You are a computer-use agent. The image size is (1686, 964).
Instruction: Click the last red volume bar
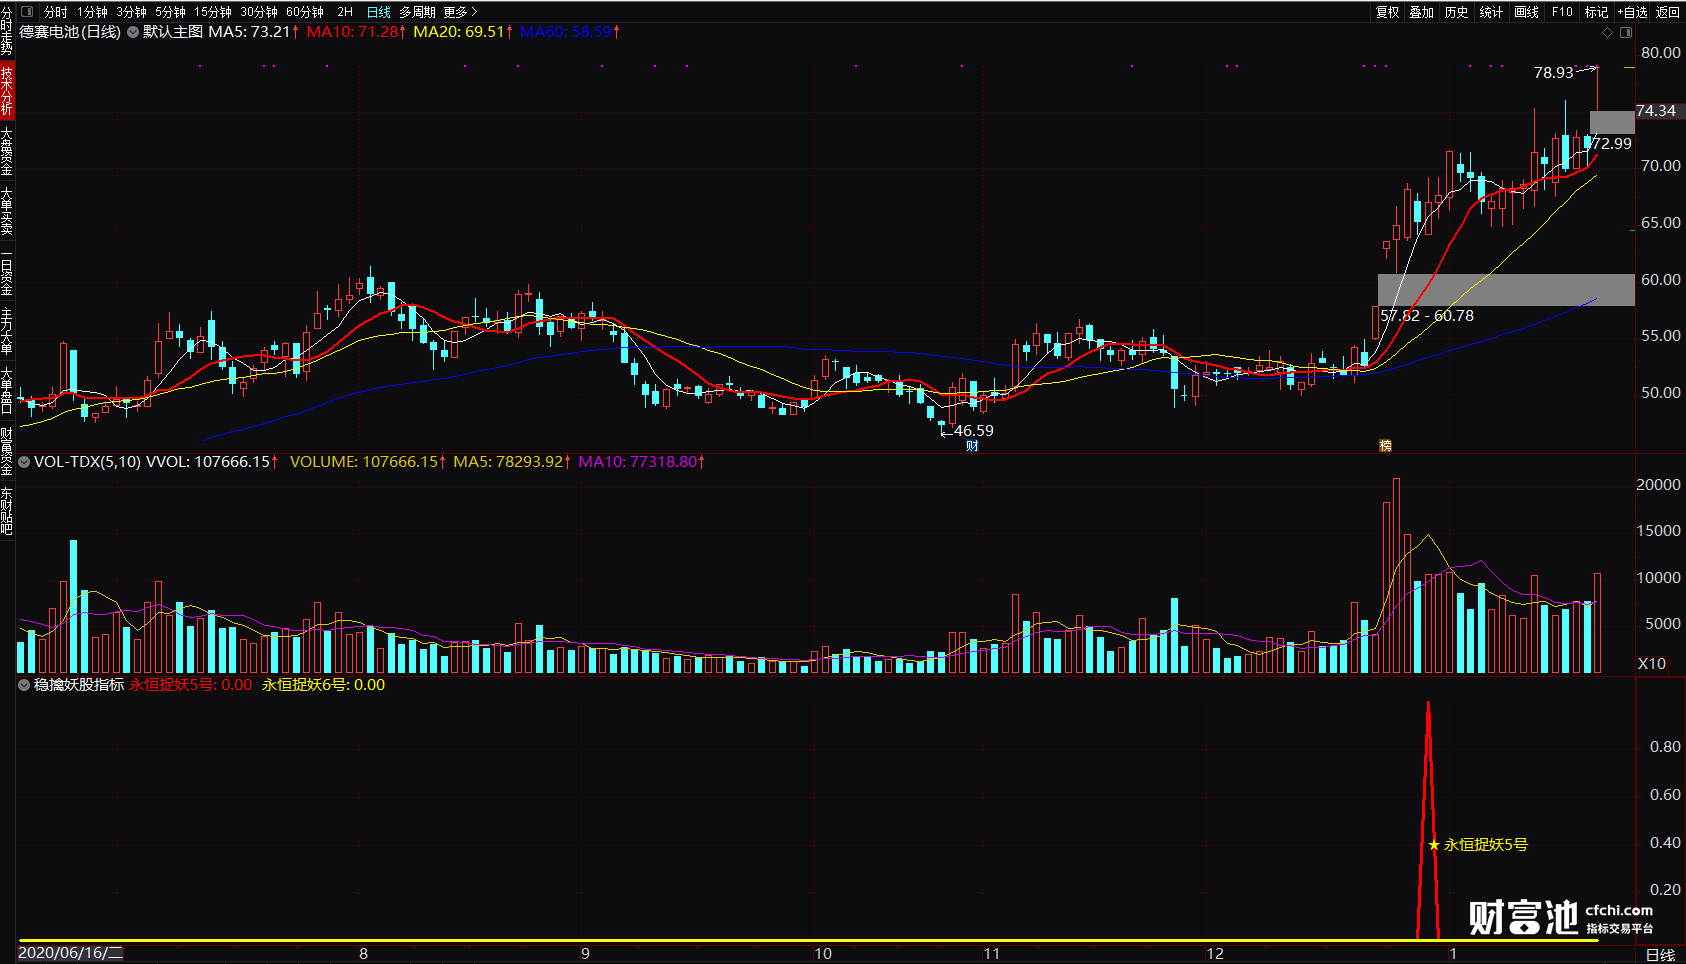[x=1597, y=623]
